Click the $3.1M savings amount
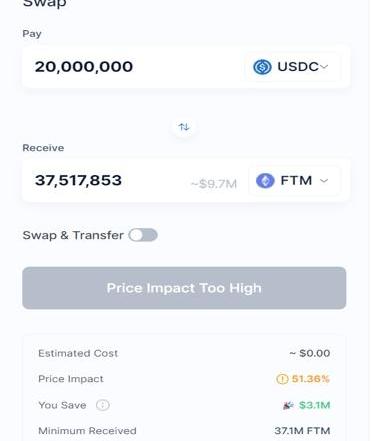This screenshot has width=371, height=441. (314, 405)
